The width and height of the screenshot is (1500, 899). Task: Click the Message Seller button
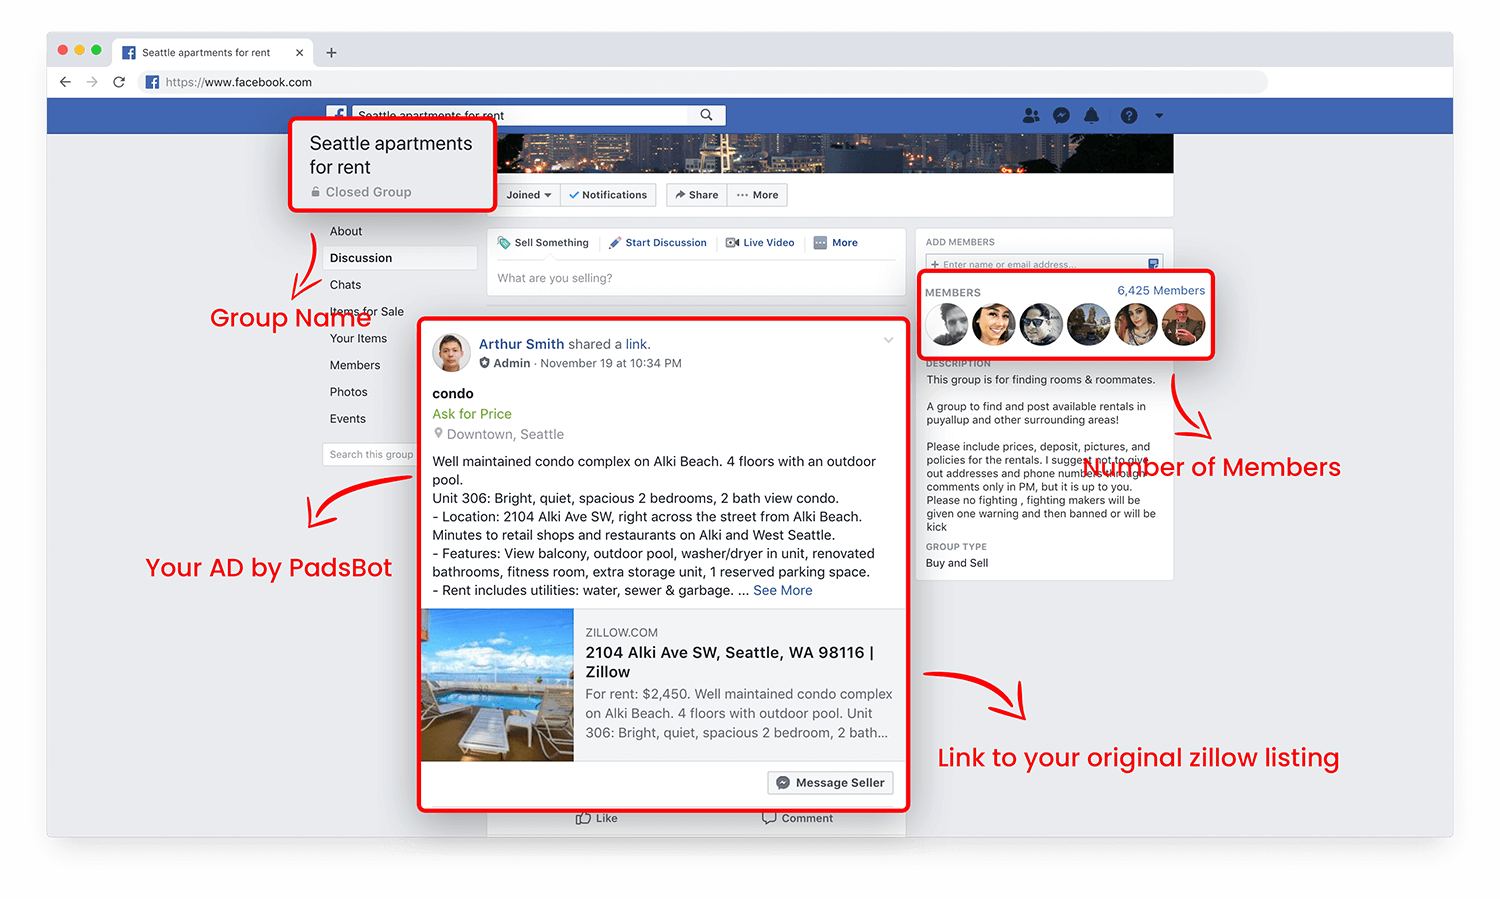(830, 783)
